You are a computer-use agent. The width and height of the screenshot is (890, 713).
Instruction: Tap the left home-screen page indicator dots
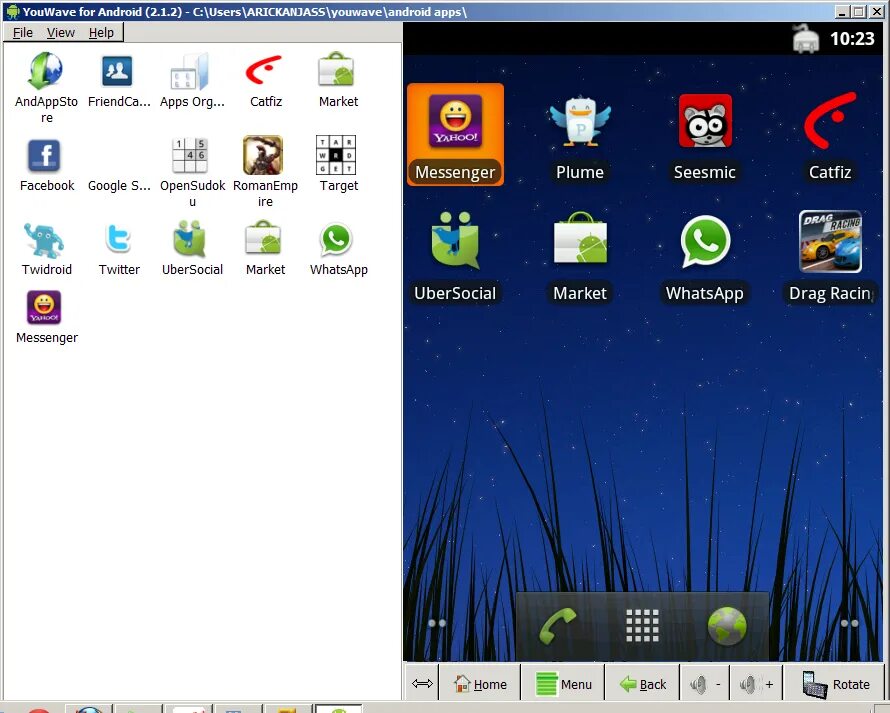437,623
